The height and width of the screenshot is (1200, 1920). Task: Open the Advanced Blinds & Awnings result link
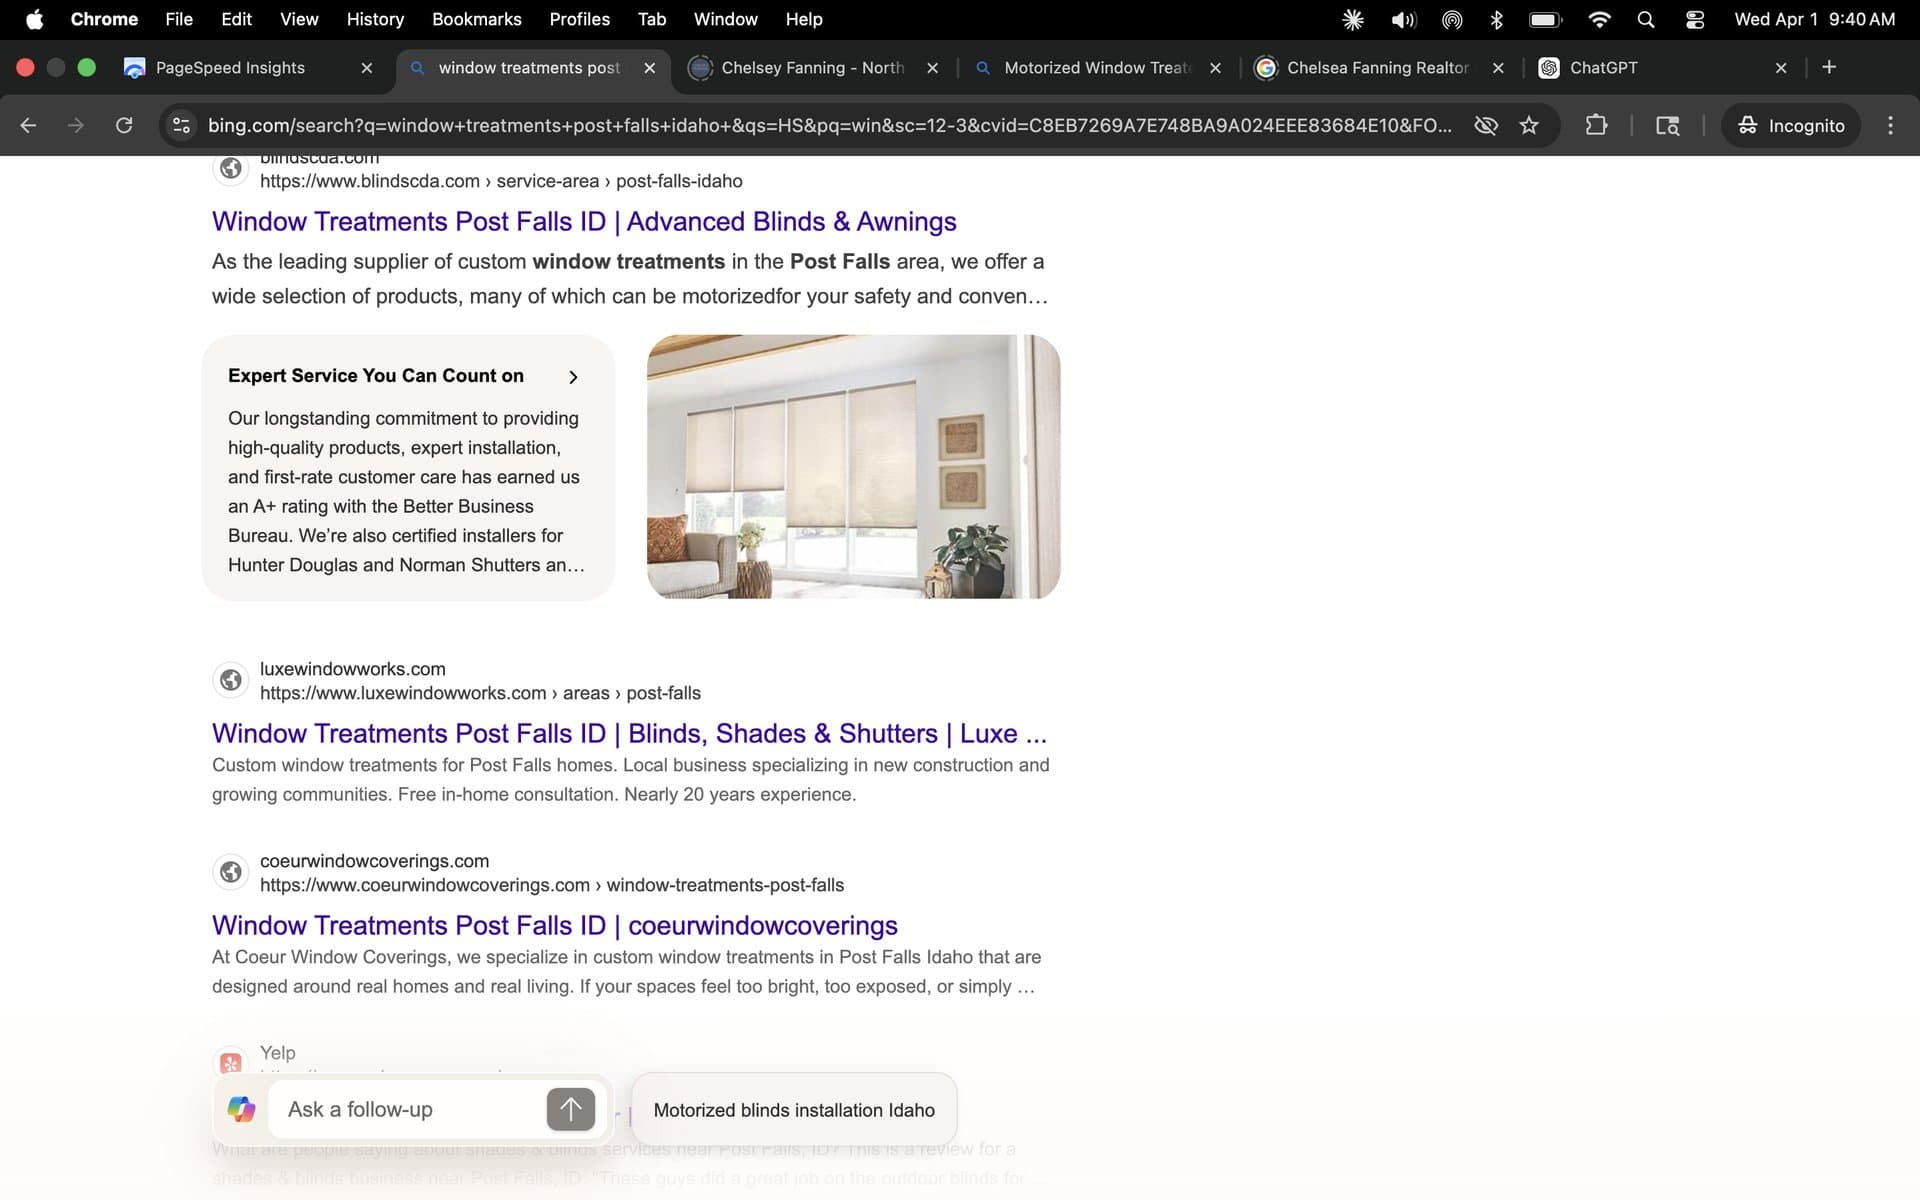(x=583, y=221)
